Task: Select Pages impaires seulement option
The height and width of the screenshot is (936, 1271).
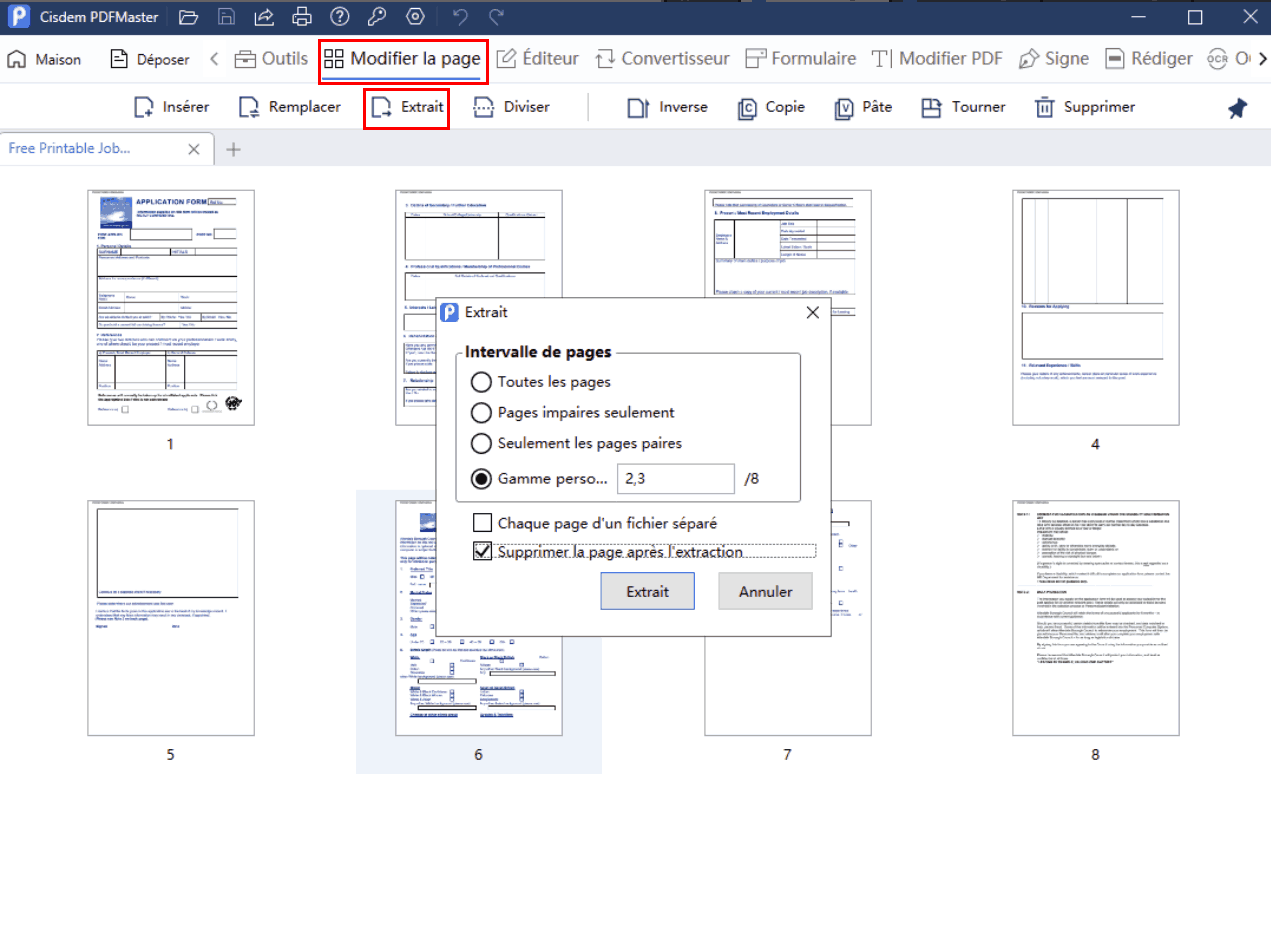Action: coord(572,413)
